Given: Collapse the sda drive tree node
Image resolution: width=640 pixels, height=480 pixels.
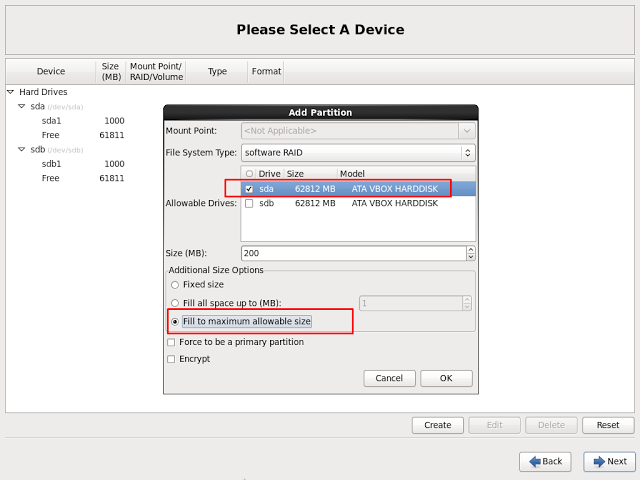Looking at the screenshot, I should tap(22, 106).
